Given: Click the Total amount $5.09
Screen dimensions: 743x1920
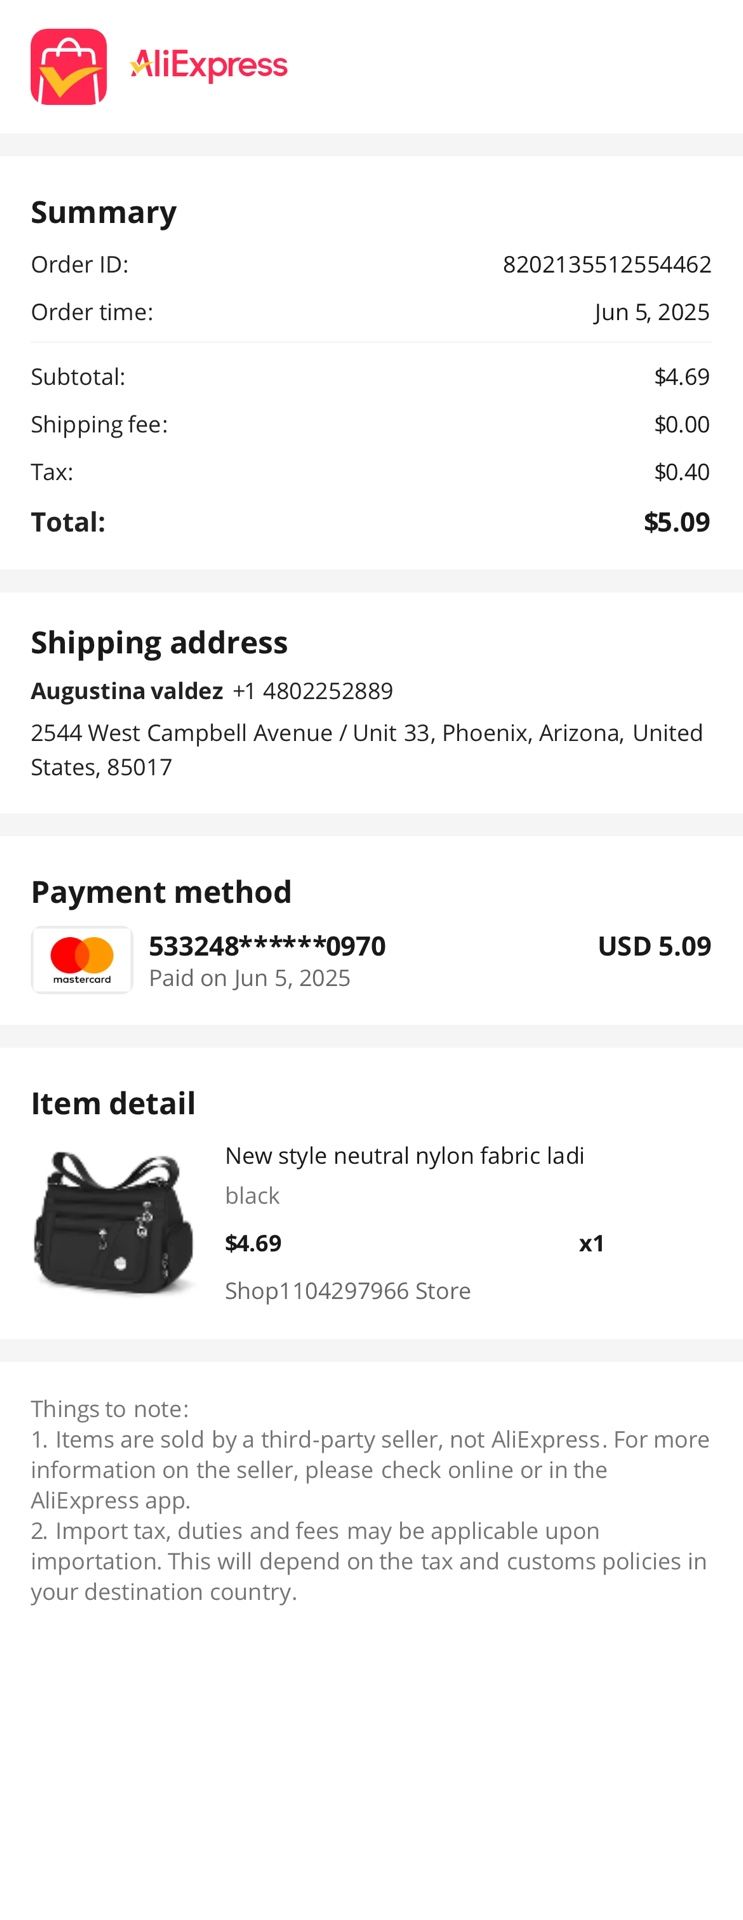Looking at the screenshot, I should pos(677,522).
